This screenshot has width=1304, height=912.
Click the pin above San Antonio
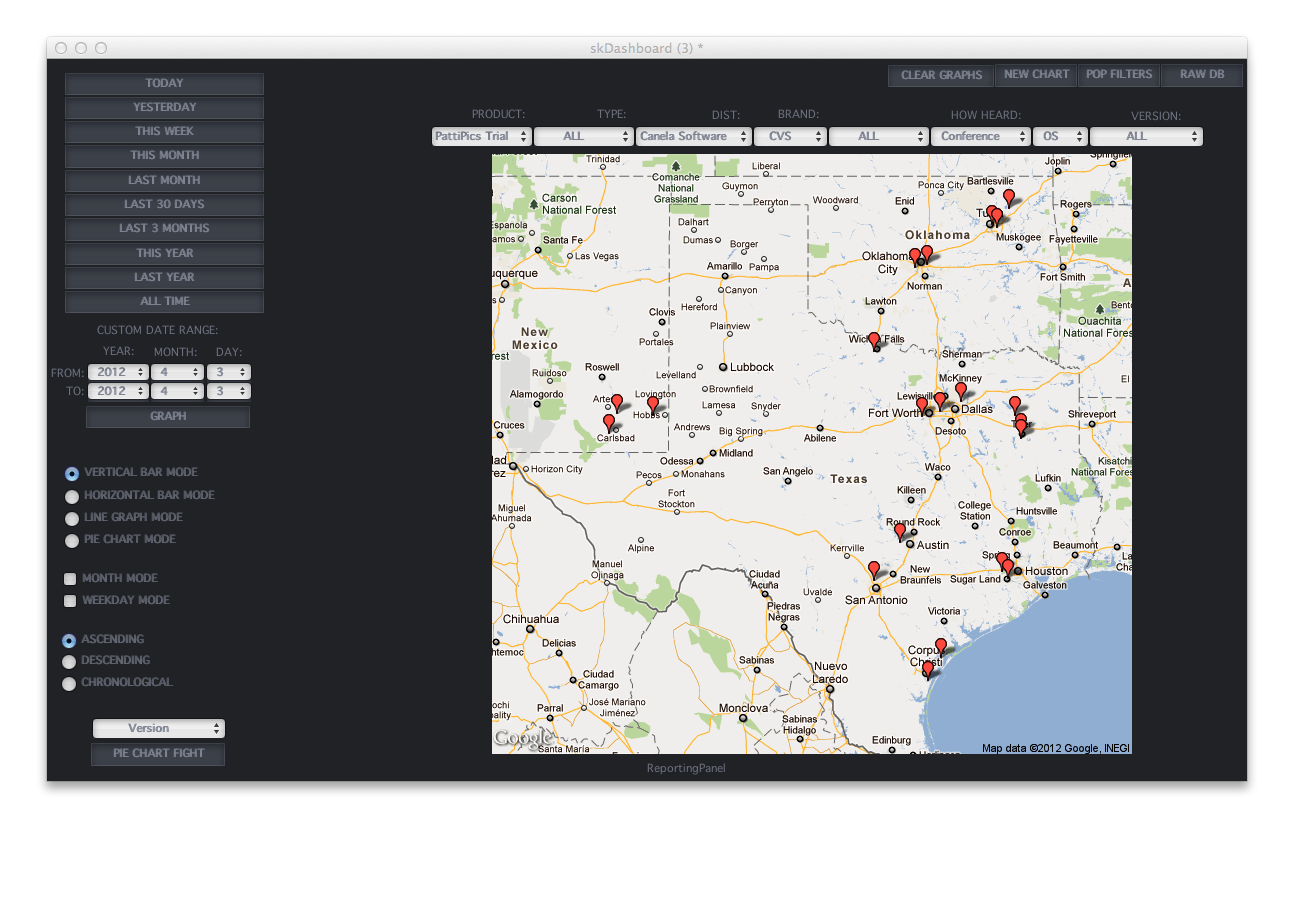(874, 570)
